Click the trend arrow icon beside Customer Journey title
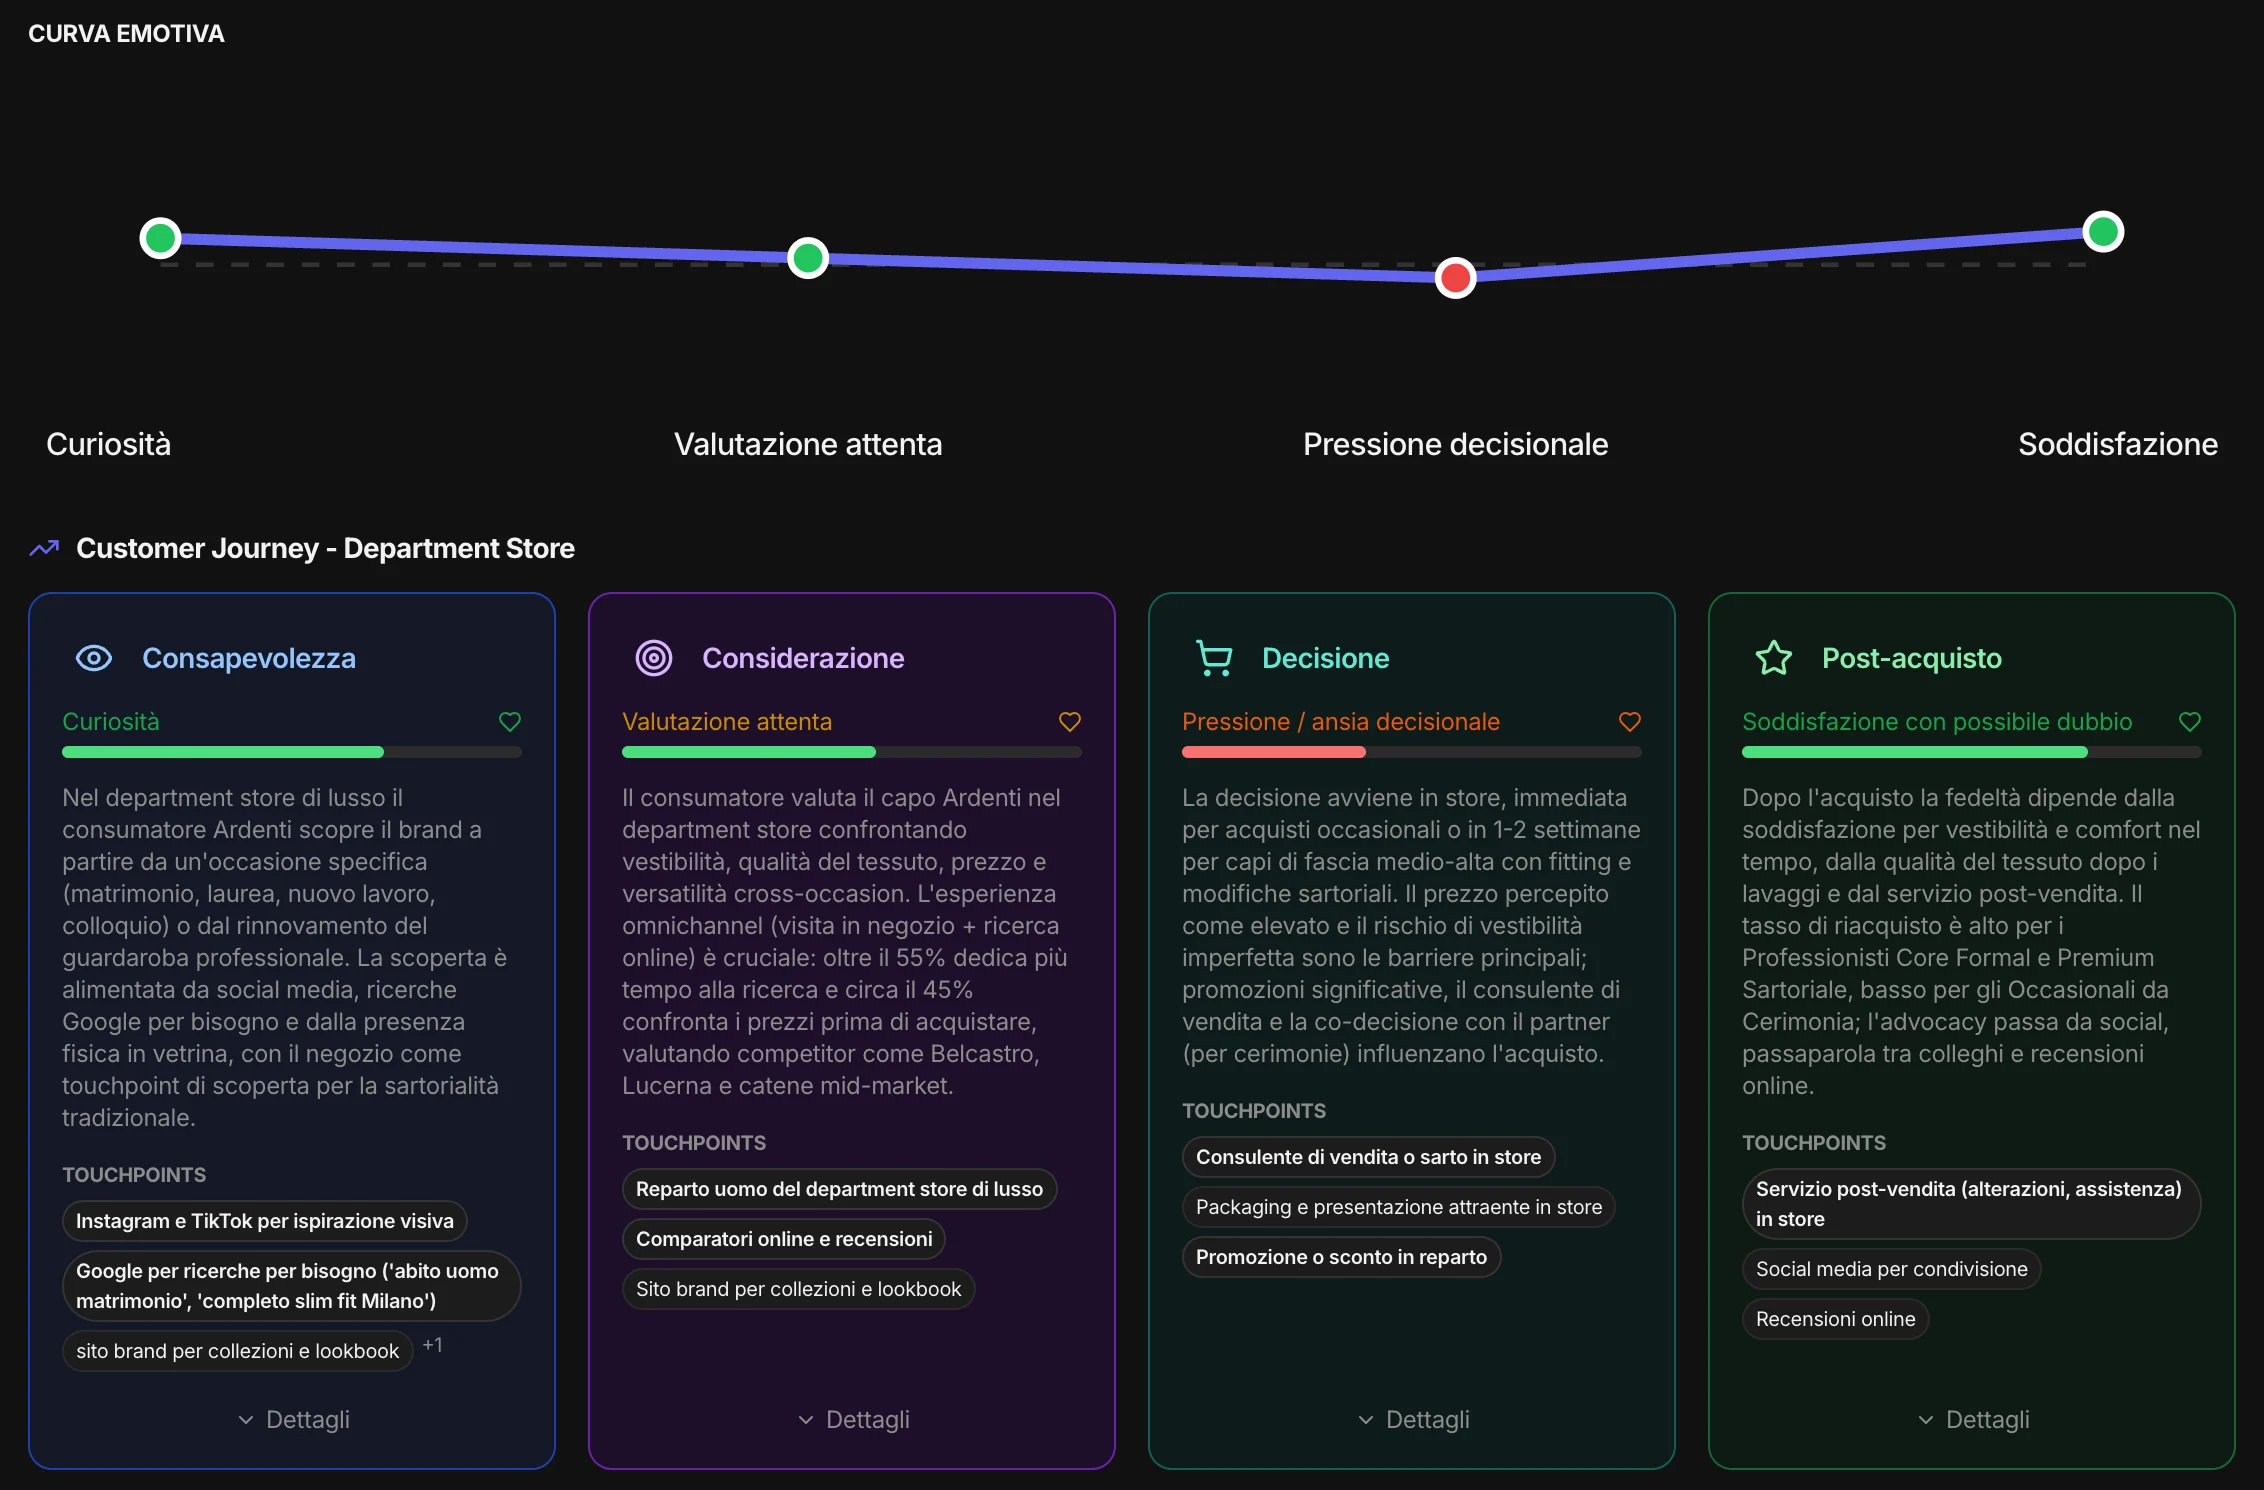2264x1490 pixels. (44, 548)
